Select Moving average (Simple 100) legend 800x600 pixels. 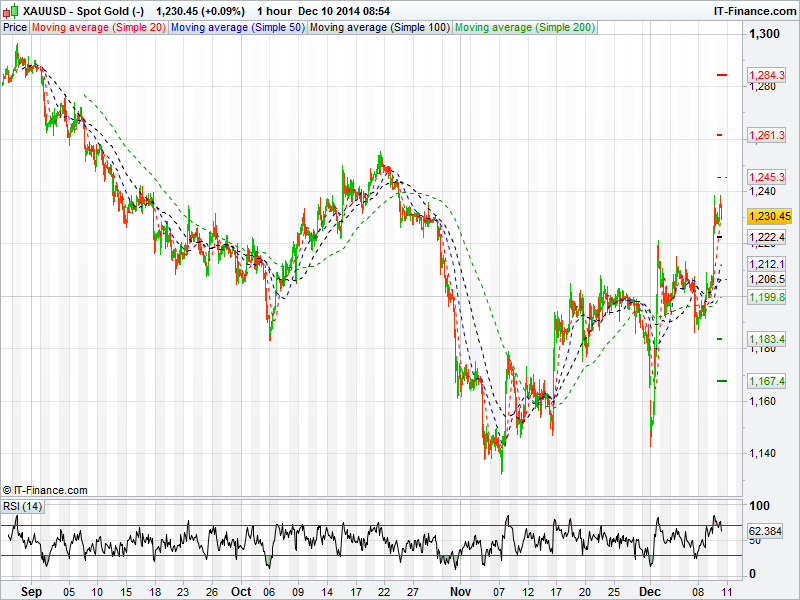click(x=379, y=27)
